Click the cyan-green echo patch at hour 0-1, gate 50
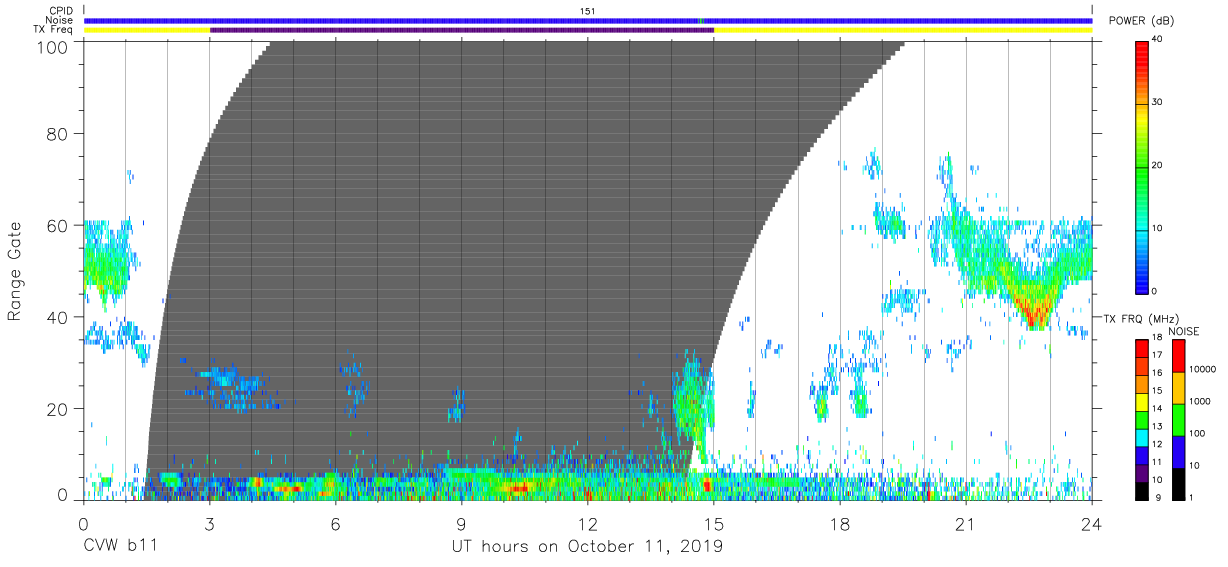This screenshot has height=567, width=1228. 106,263
